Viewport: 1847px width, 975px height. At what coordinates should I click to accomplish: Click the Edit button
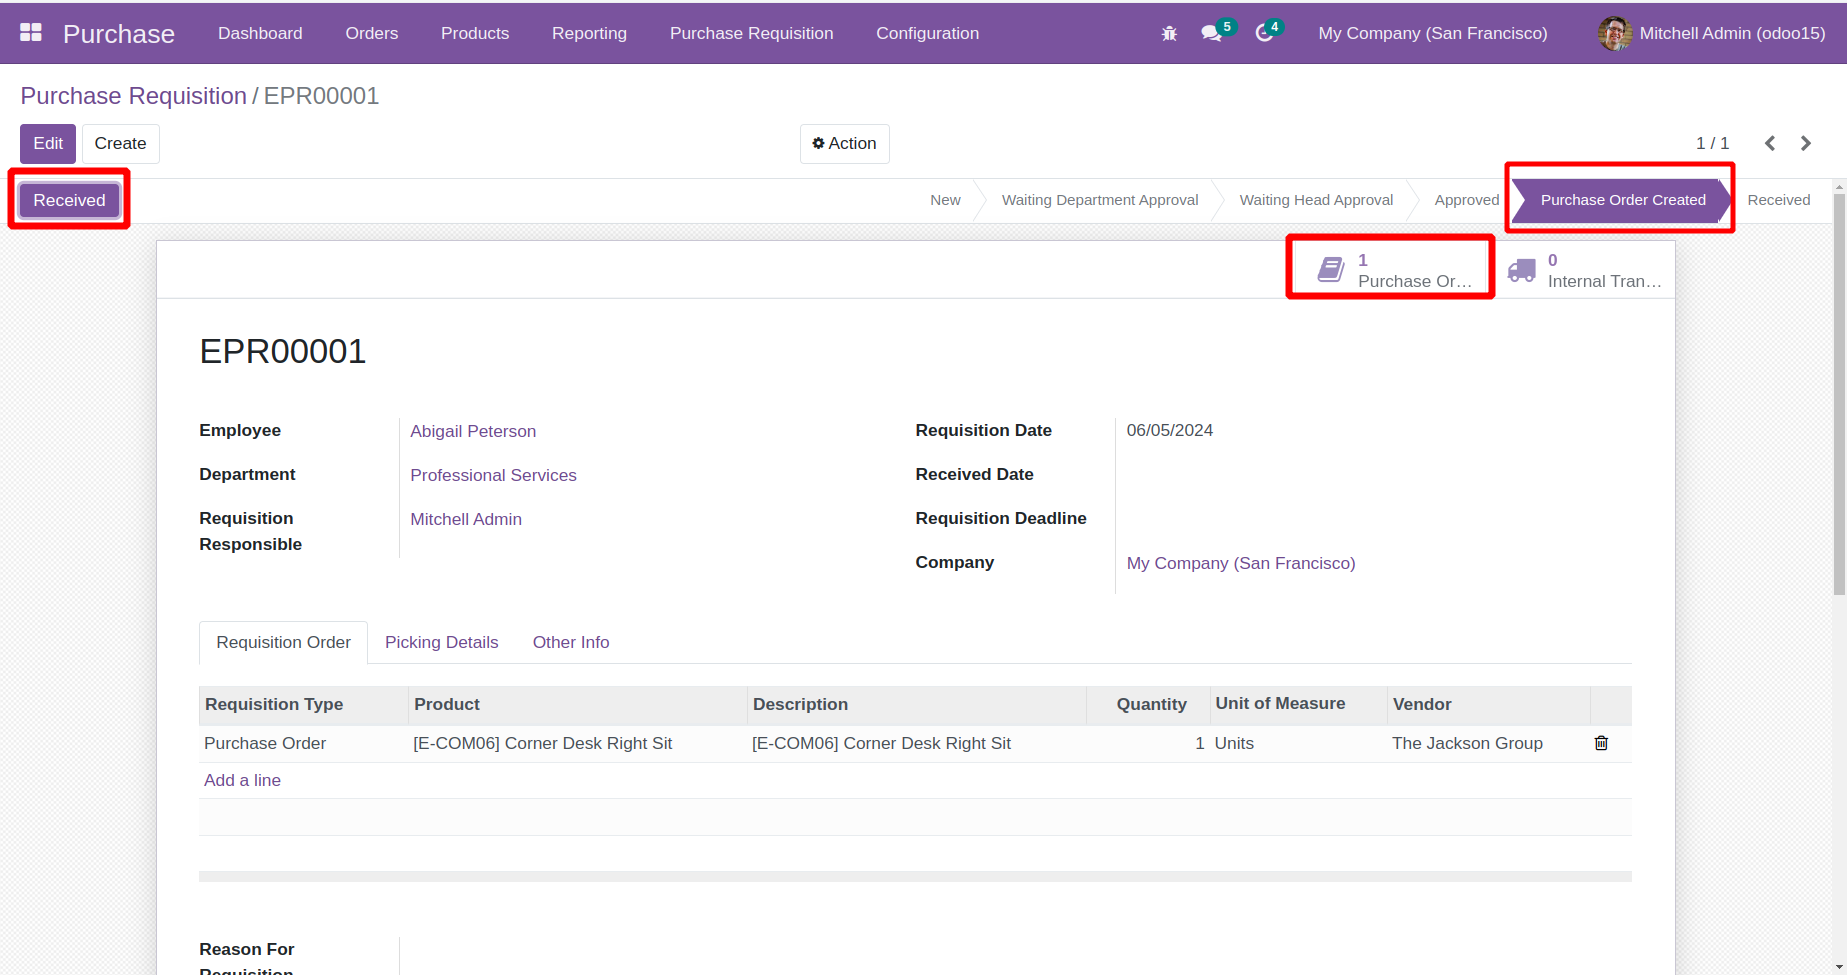point(48,143)
